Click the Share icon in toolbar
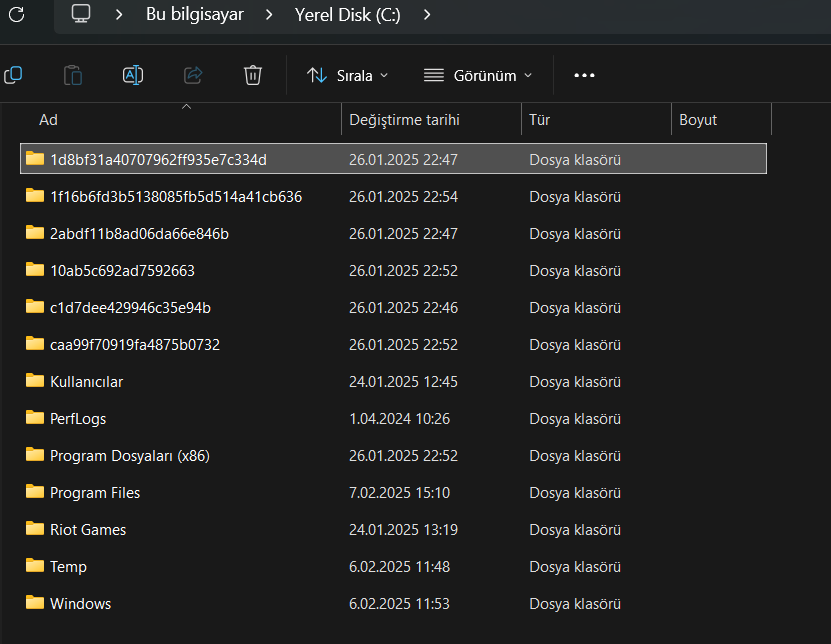The image size is (831, 644). pyautogui.click(x=193, y=75)
